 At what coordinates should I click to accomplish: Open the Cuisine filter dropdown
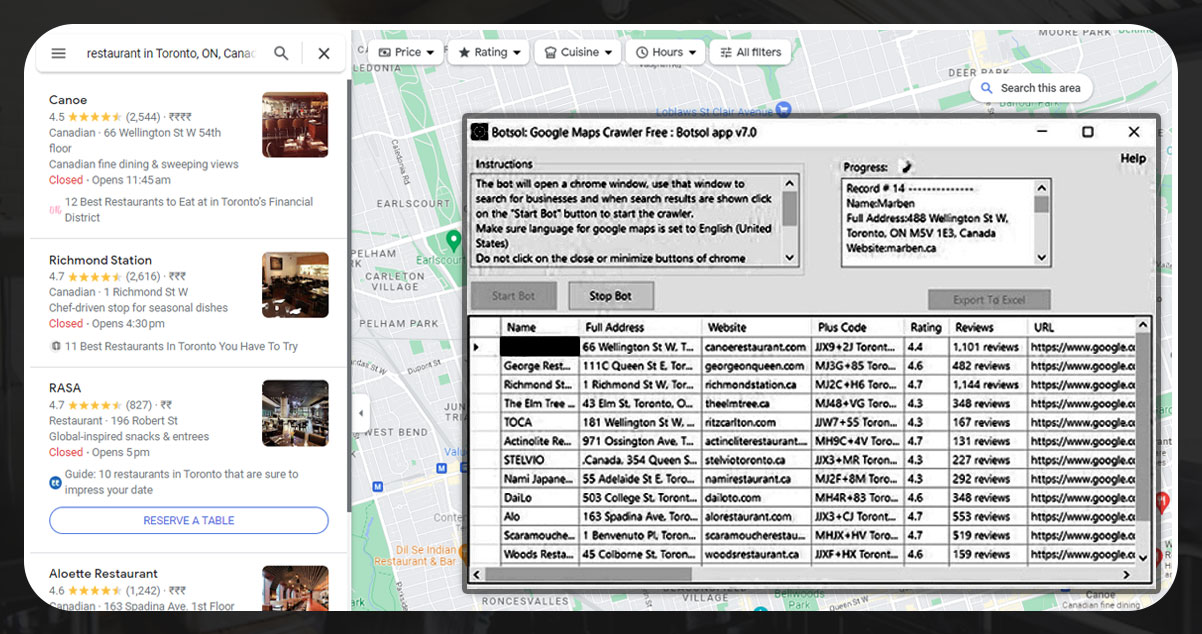click(x=578, y=52)
